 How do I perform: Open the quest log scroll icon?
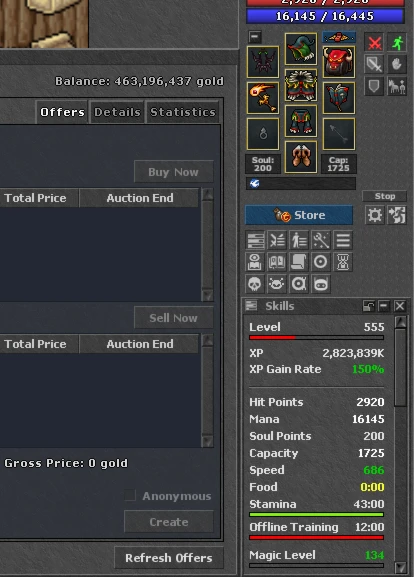pos(298,262)
